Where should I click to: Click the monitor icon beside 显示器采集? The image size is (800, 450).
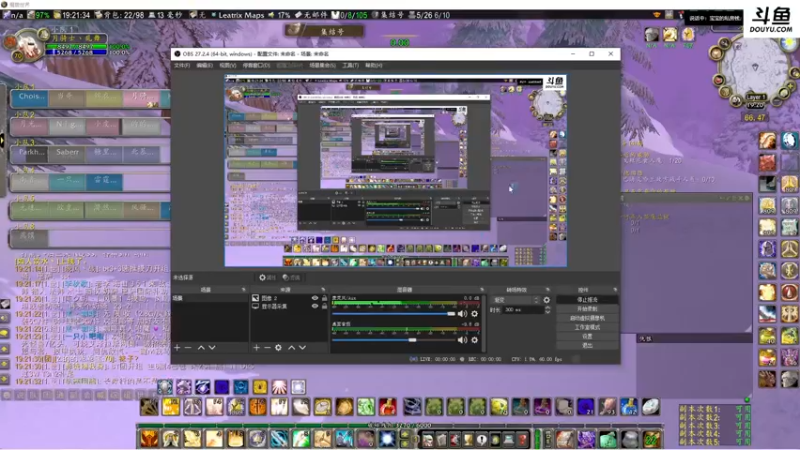(255, 306)
